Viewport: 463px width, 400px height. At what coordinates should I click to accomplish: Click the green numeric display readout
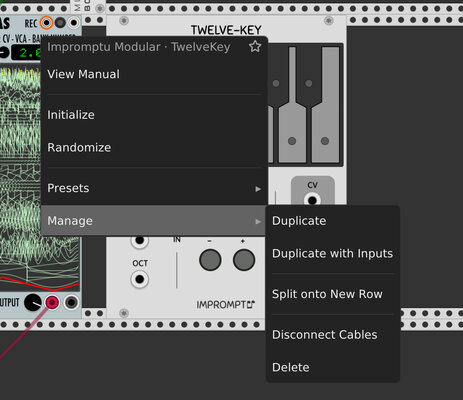pos(26,53)
